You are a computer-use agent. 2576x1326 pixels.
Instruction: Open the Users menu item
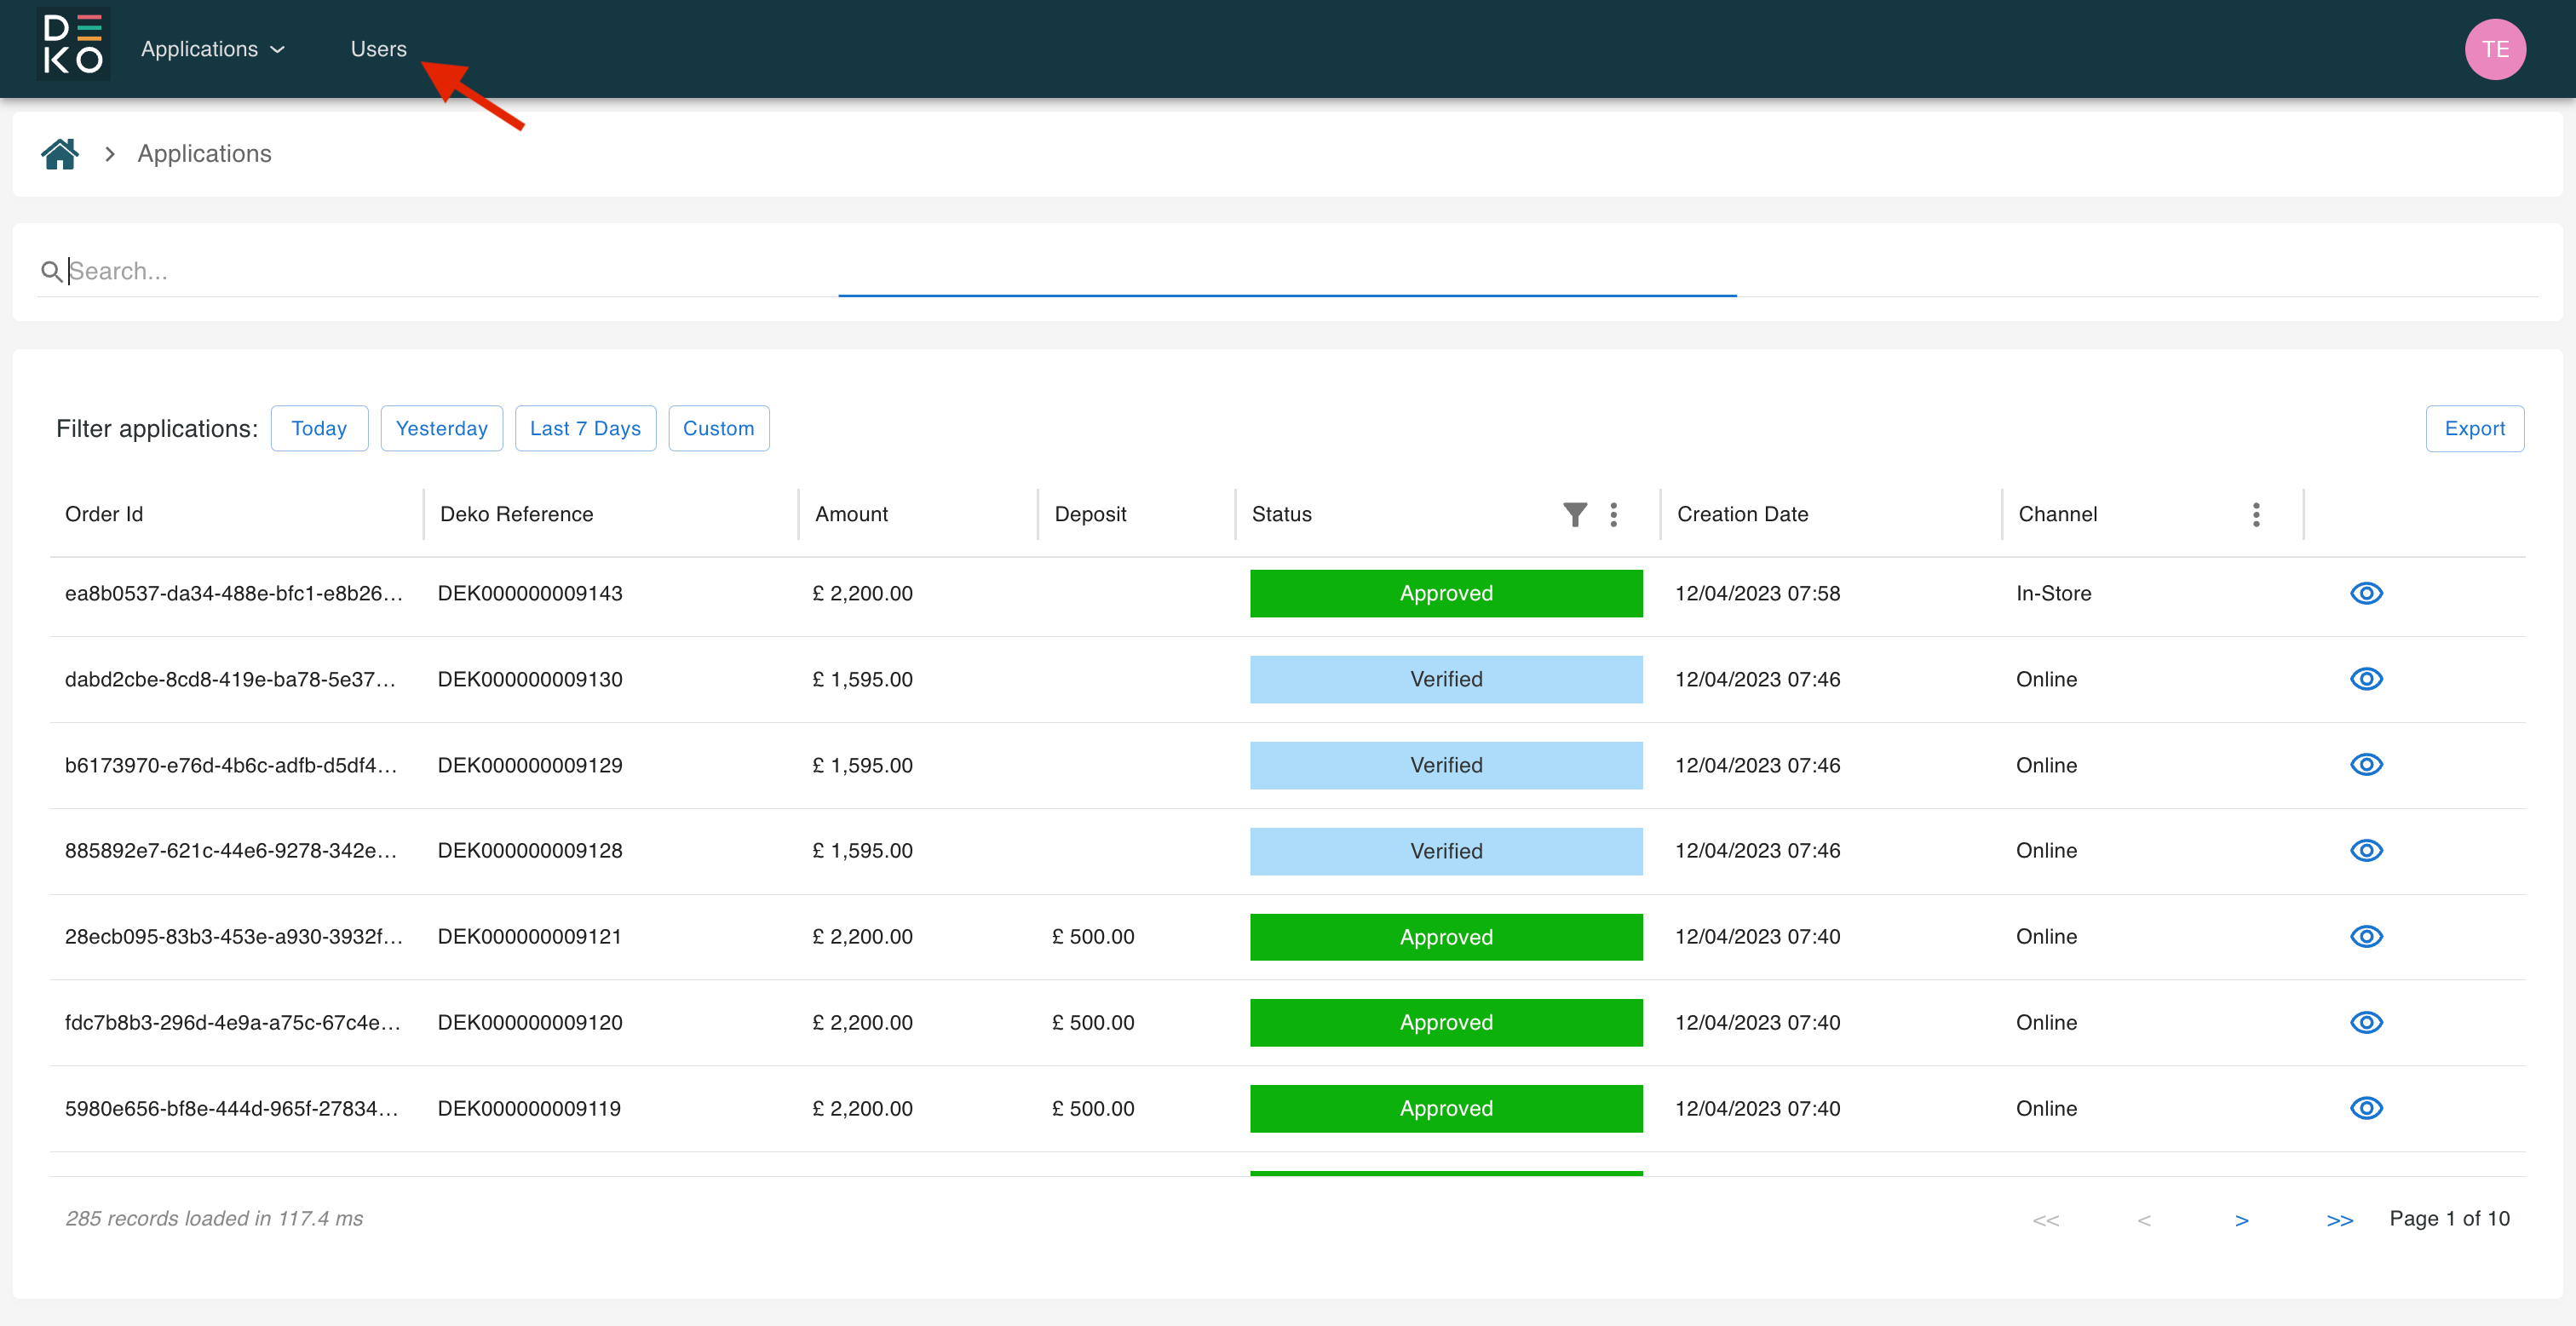pyautogui.click(x=378, y=49)
